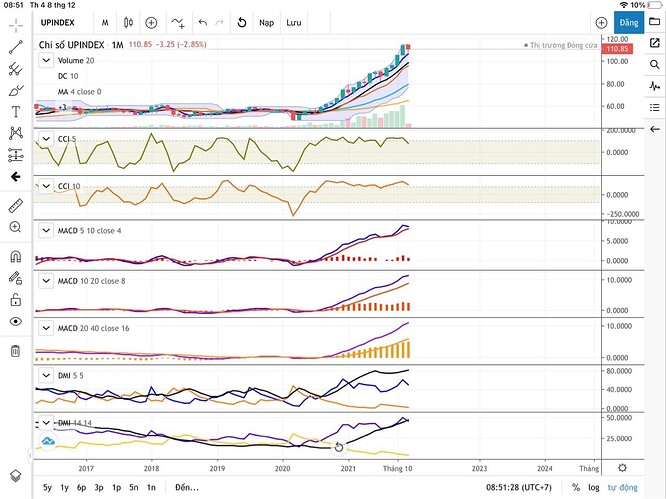
Task: Toggle lock all drawings
Action: [15, 300]
